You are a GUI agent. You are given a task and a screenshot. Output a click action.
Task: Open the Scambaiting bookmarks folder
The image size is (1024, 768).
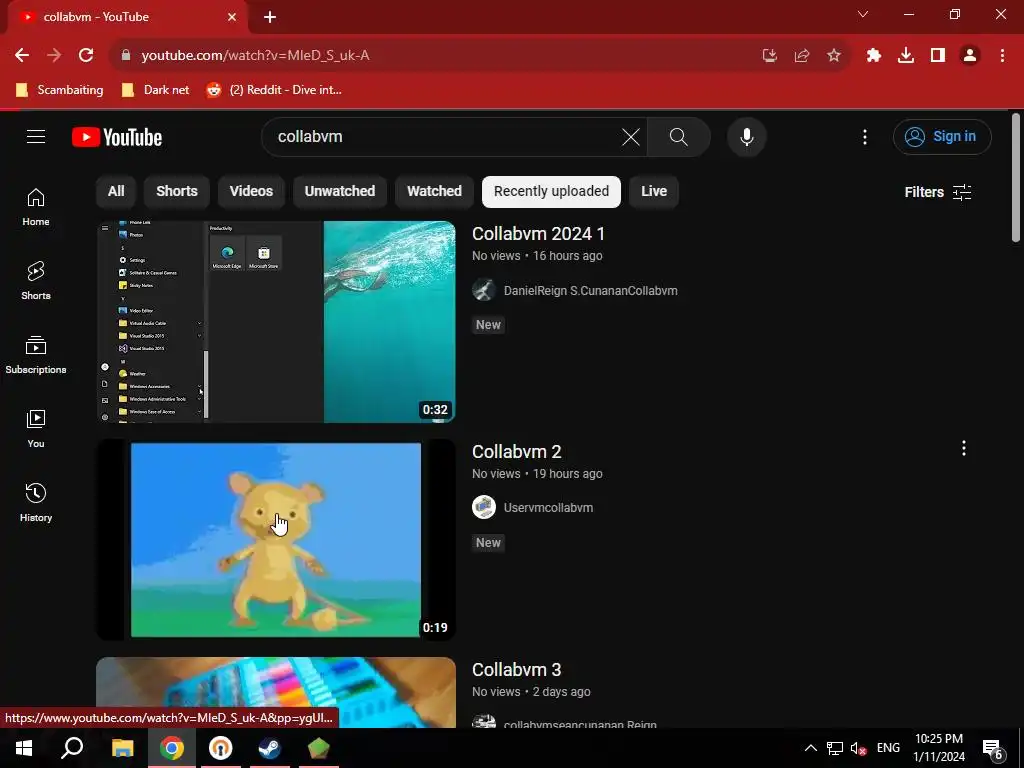pos(59,90)
